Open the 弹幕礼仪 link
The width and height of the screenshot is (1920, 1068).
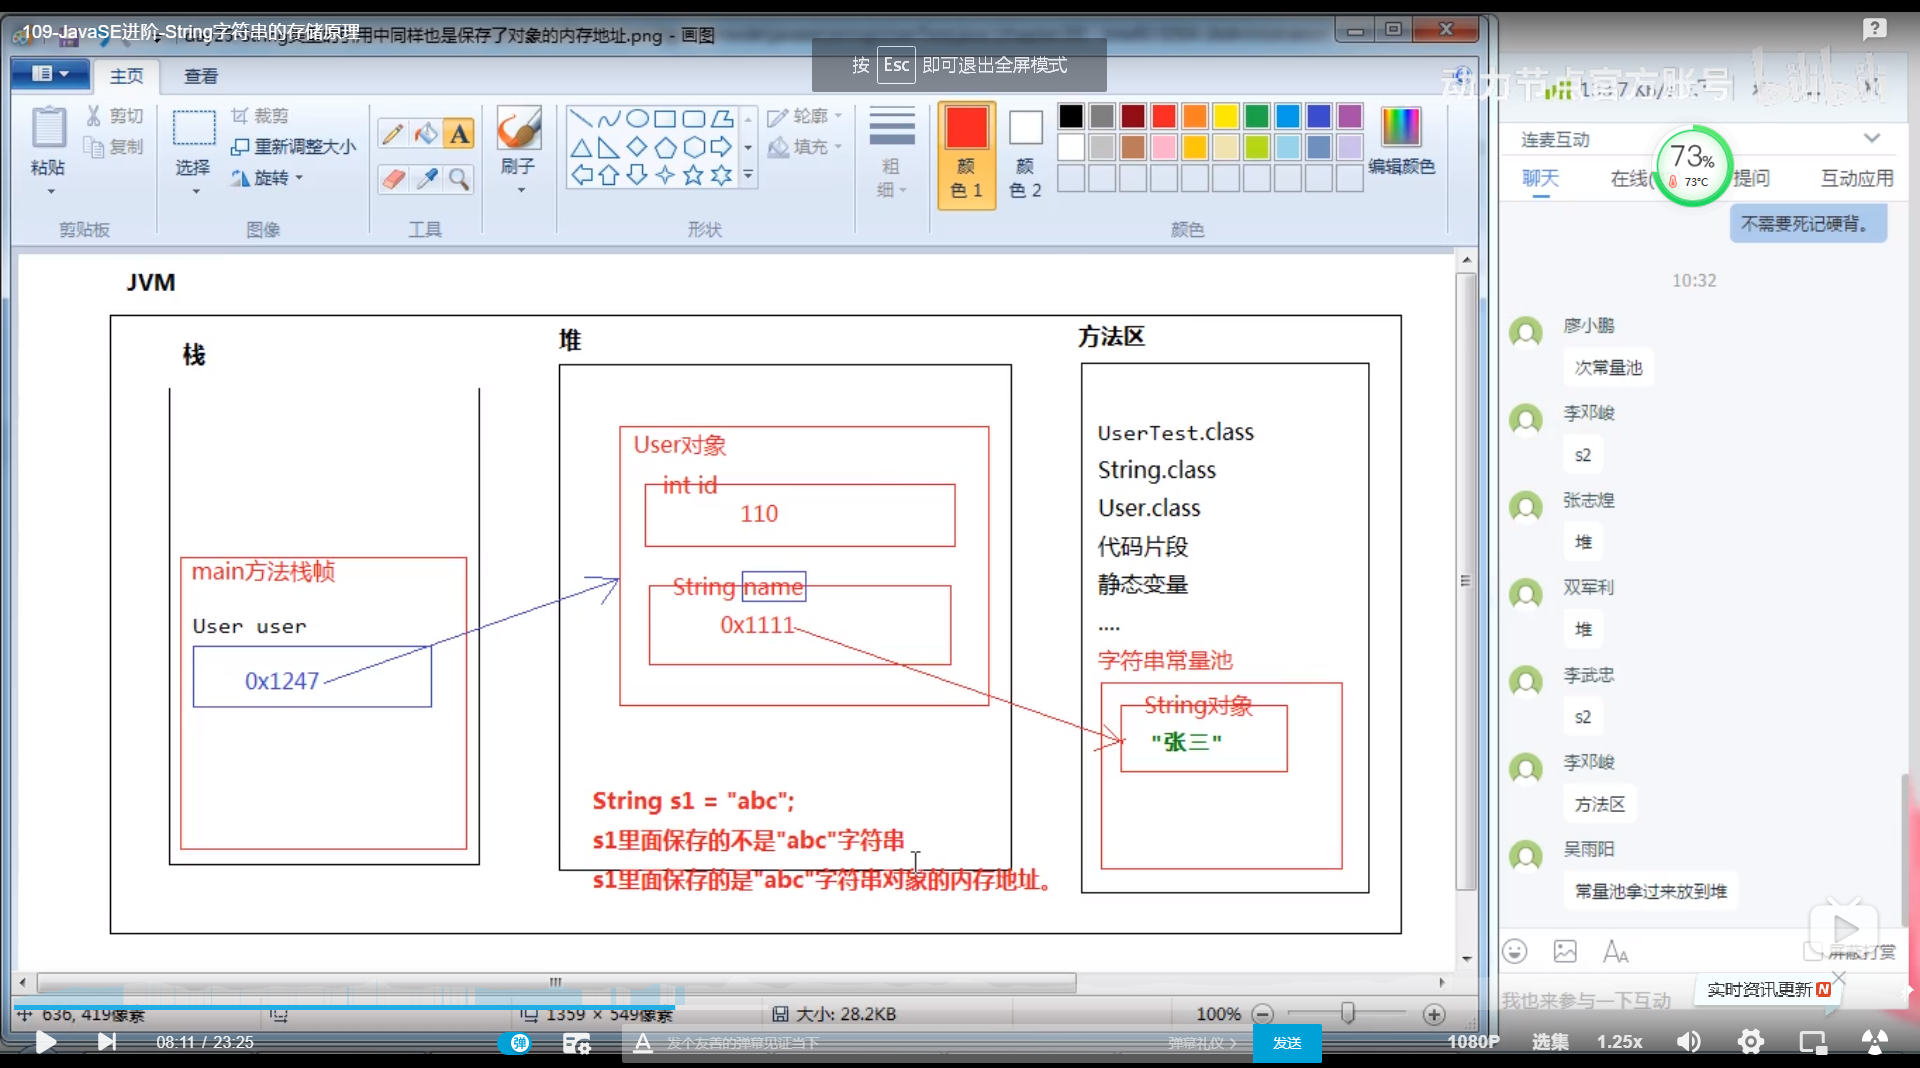tap(1201, 1043)
